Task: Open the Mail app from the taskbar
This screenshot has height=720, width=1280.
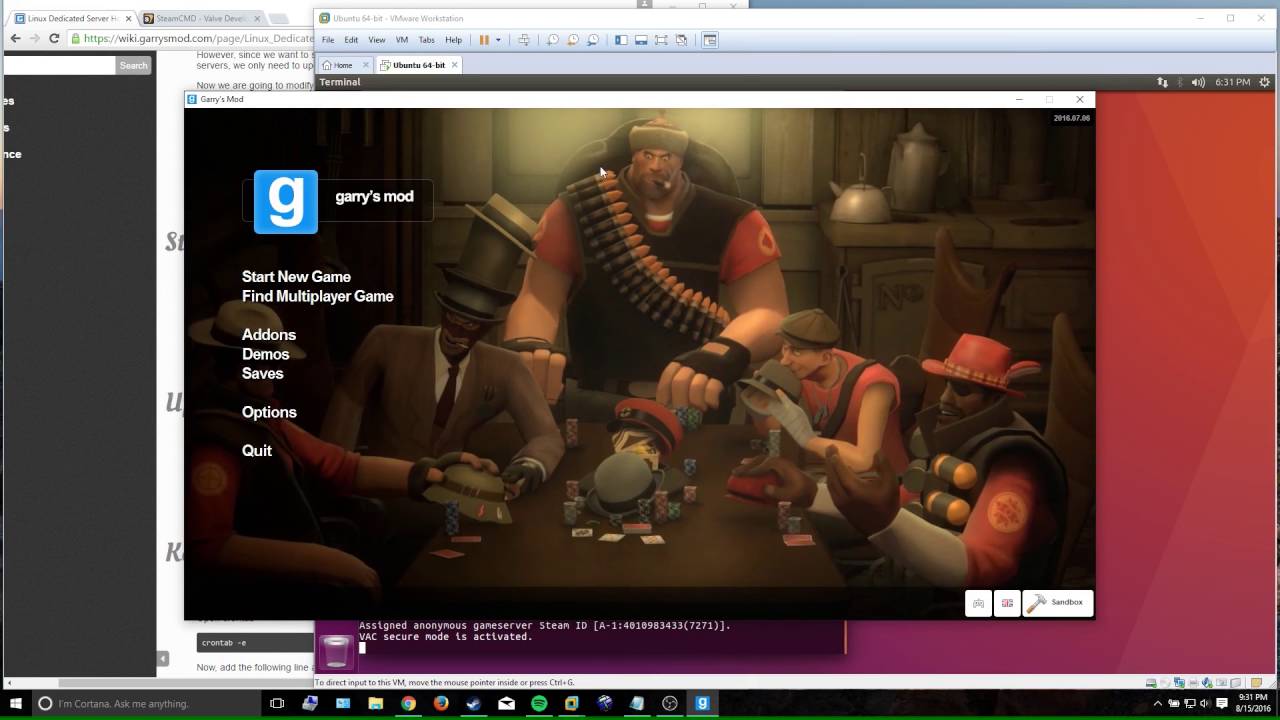Action: point(506,704)
